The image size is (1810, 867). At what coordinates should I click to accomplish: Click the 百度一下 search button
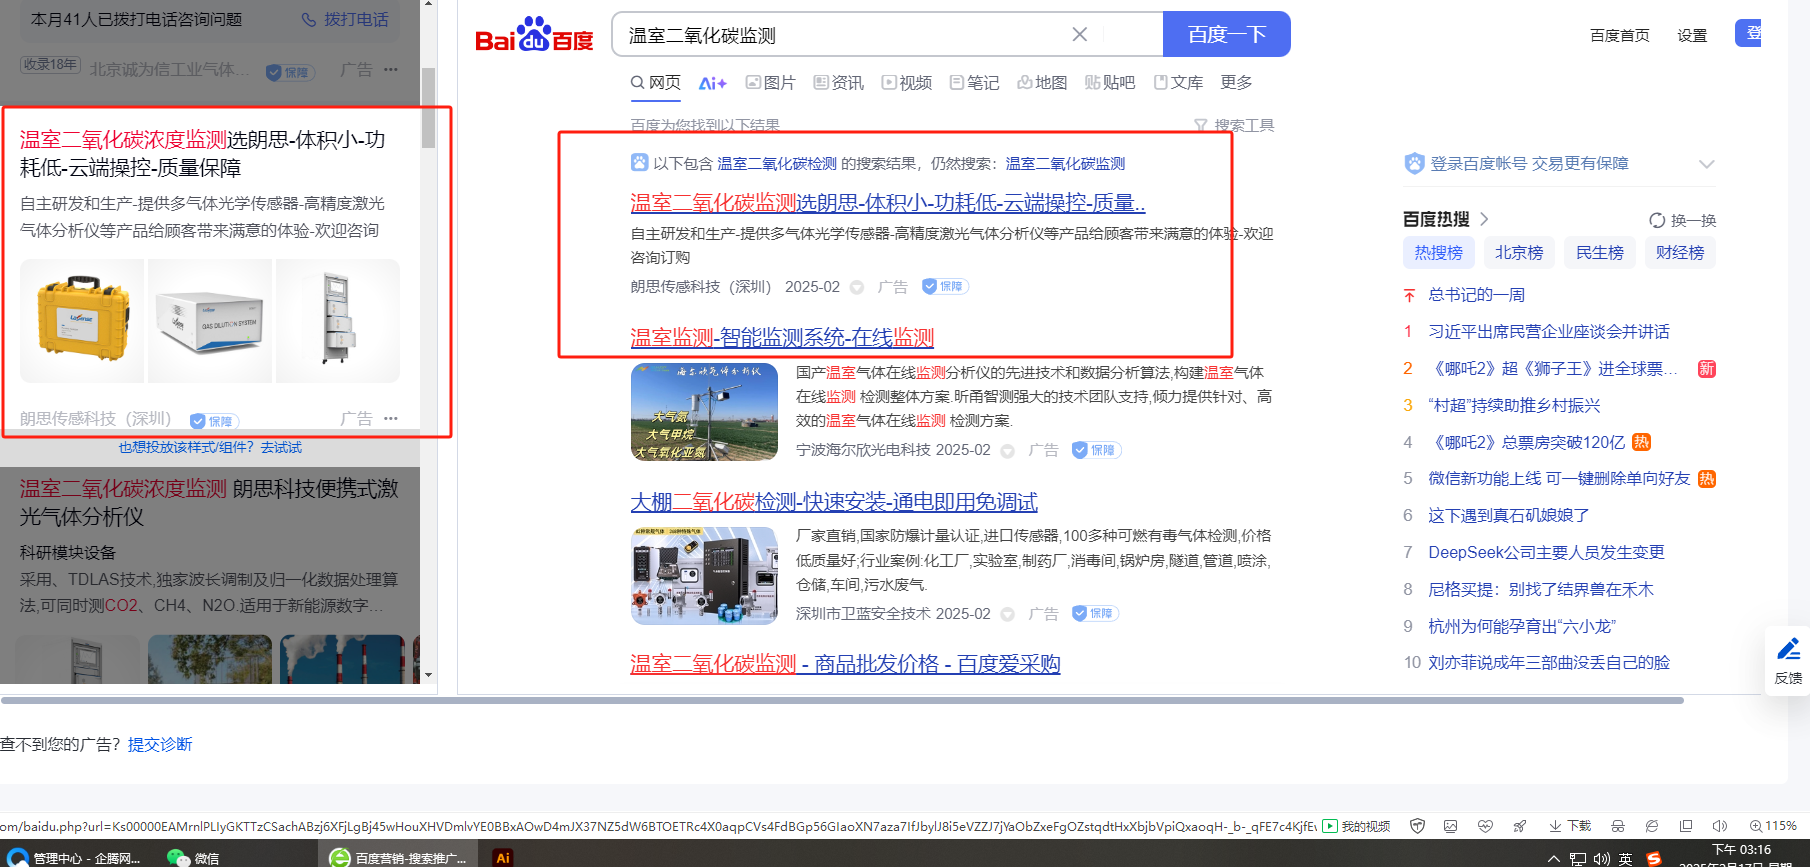pos(1227,34)
